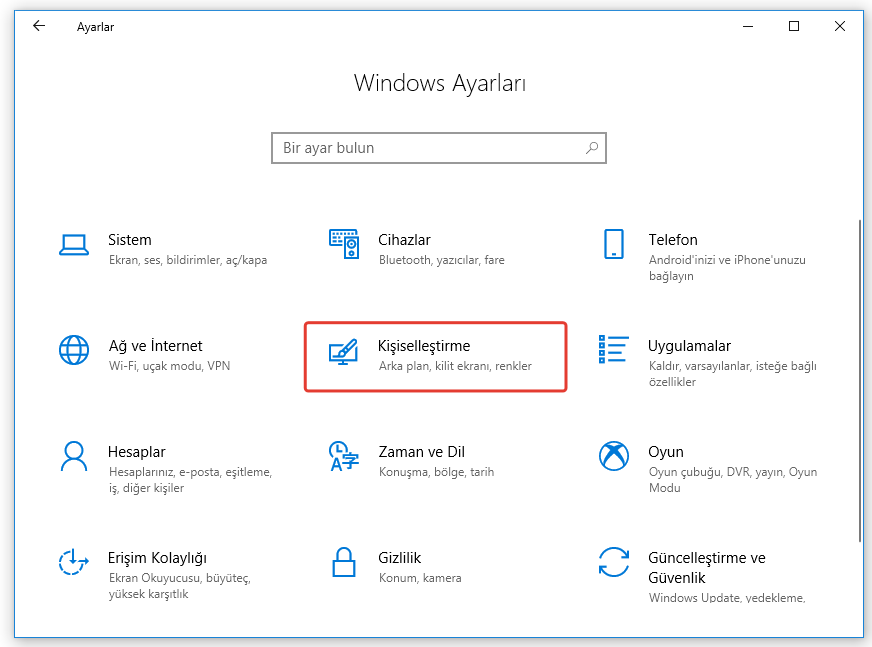Click the Uygulamalar list icon
872x647 pixels.
(613, 350)
